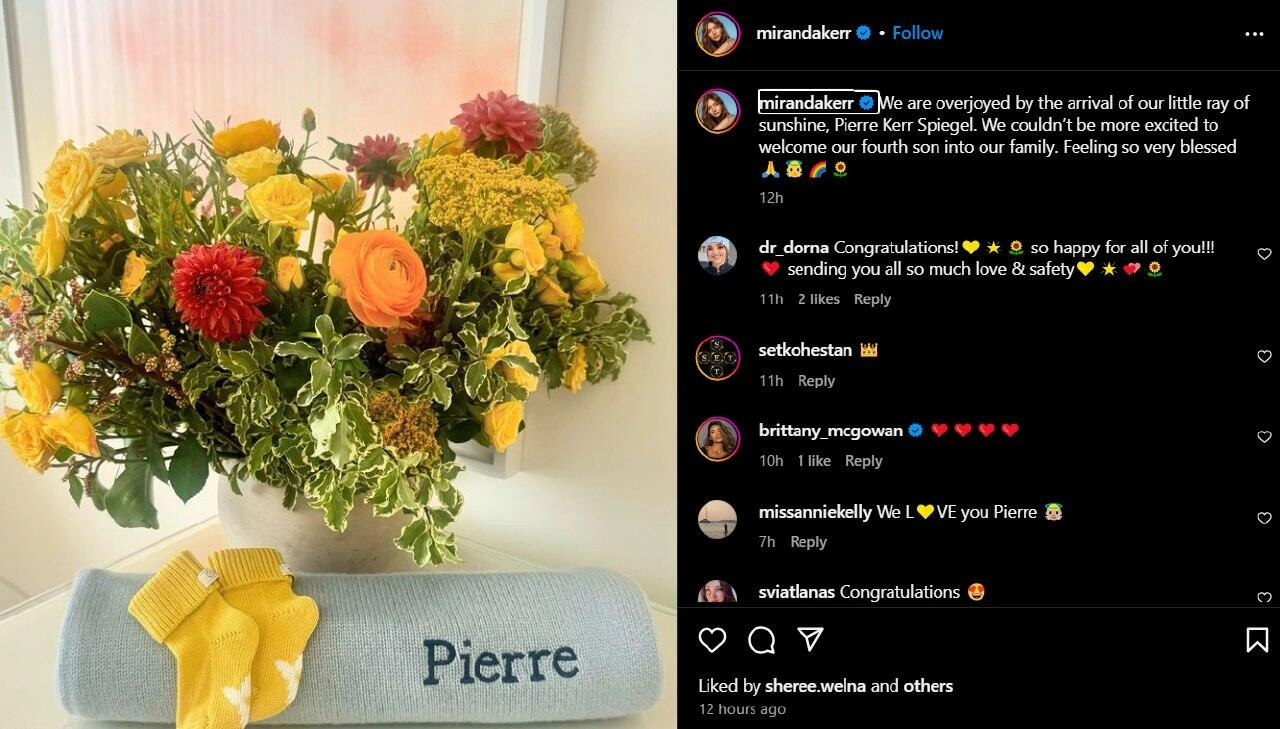
Task: Share the post via paper plane icon
Action: tap(810, 639)
